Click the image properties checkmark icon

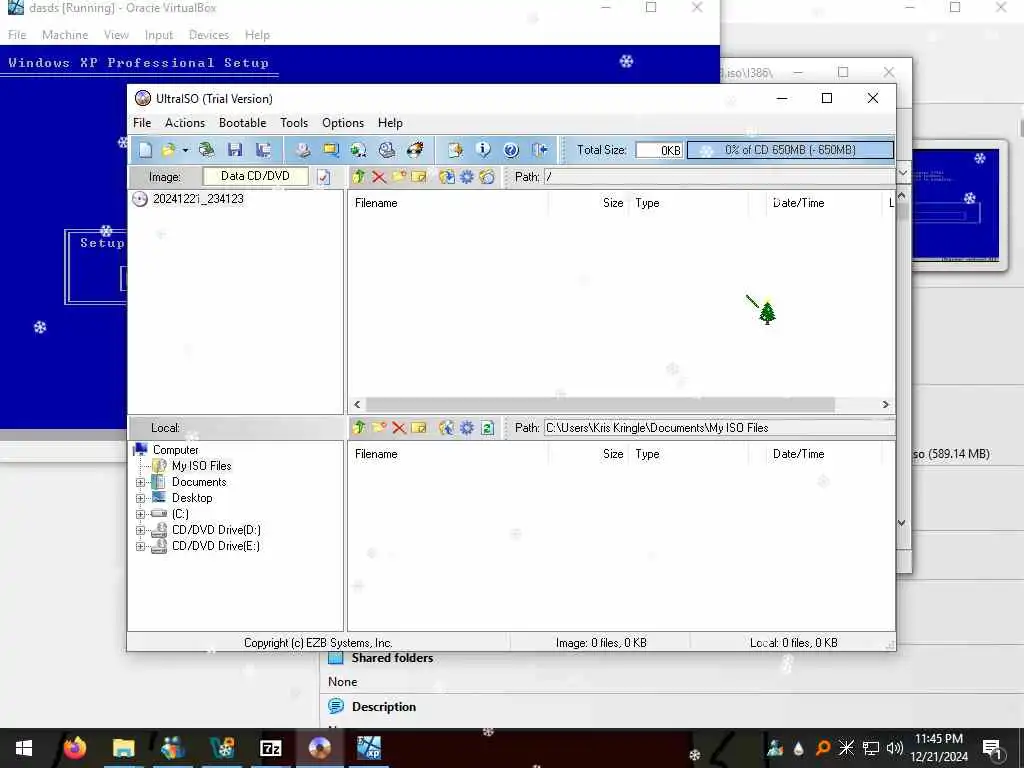coord(324,177)
